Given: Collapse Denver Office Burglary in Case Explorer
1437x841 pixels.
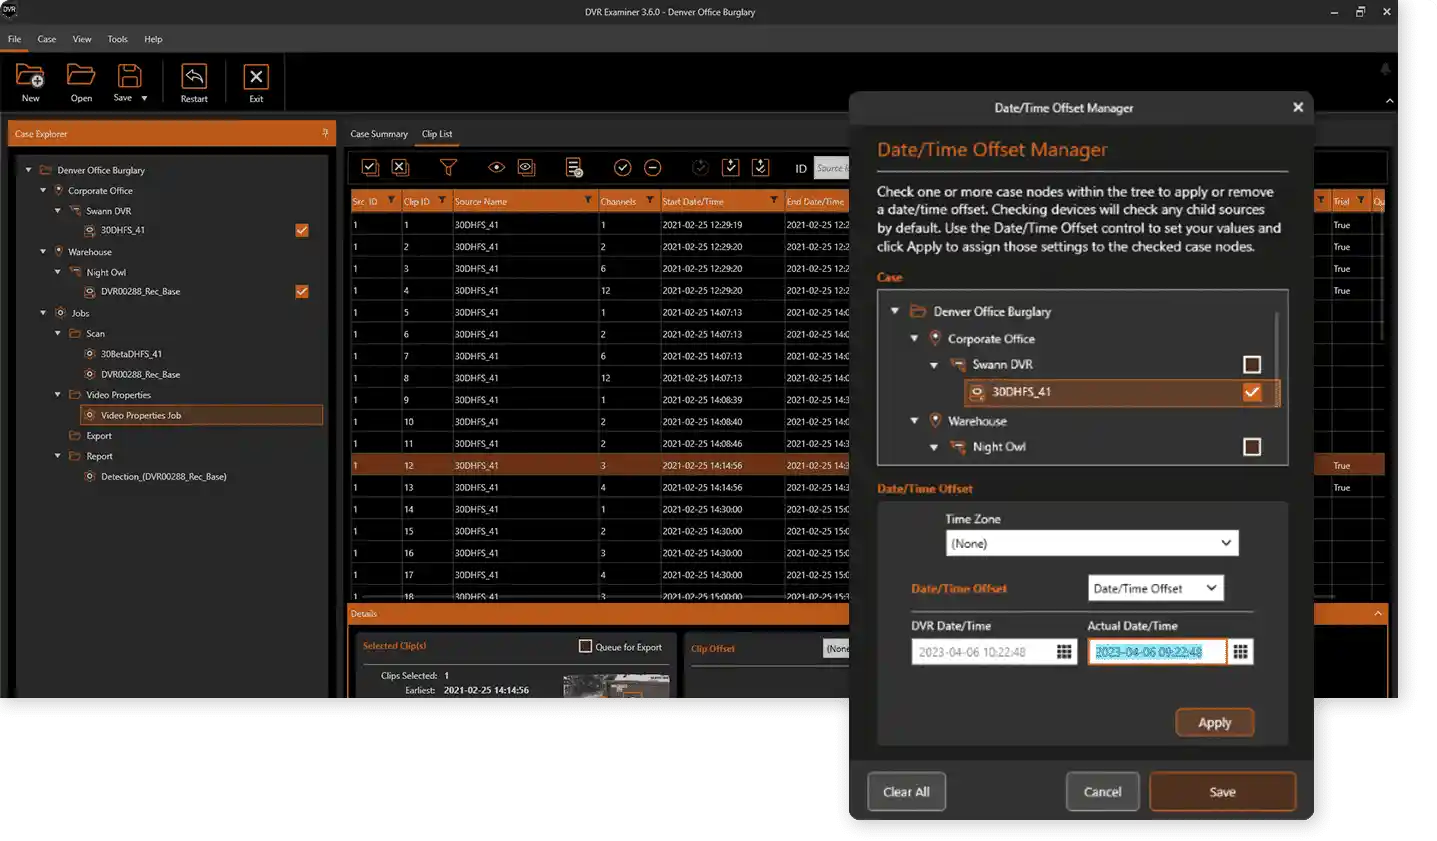Looking at the screenshot, I should [29, 170].
